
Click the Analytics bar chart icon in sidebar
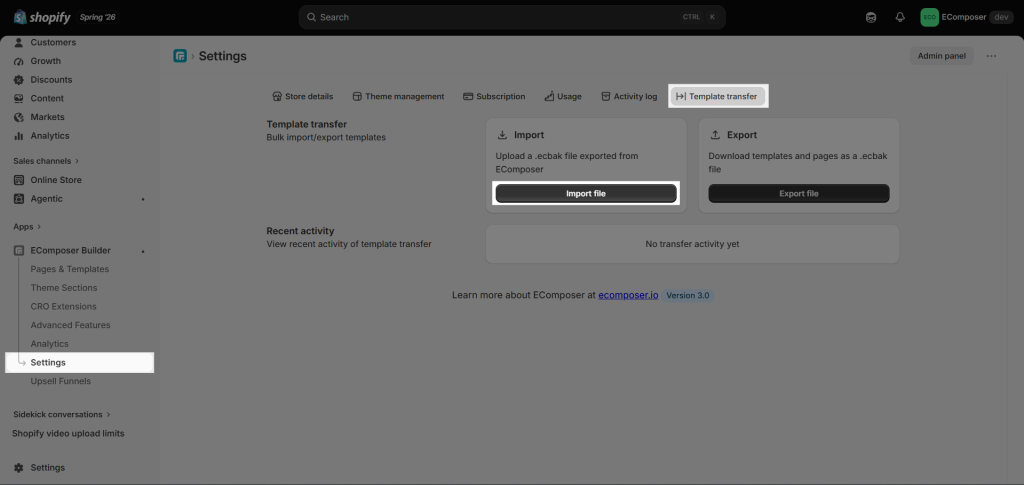coord(18,136)
